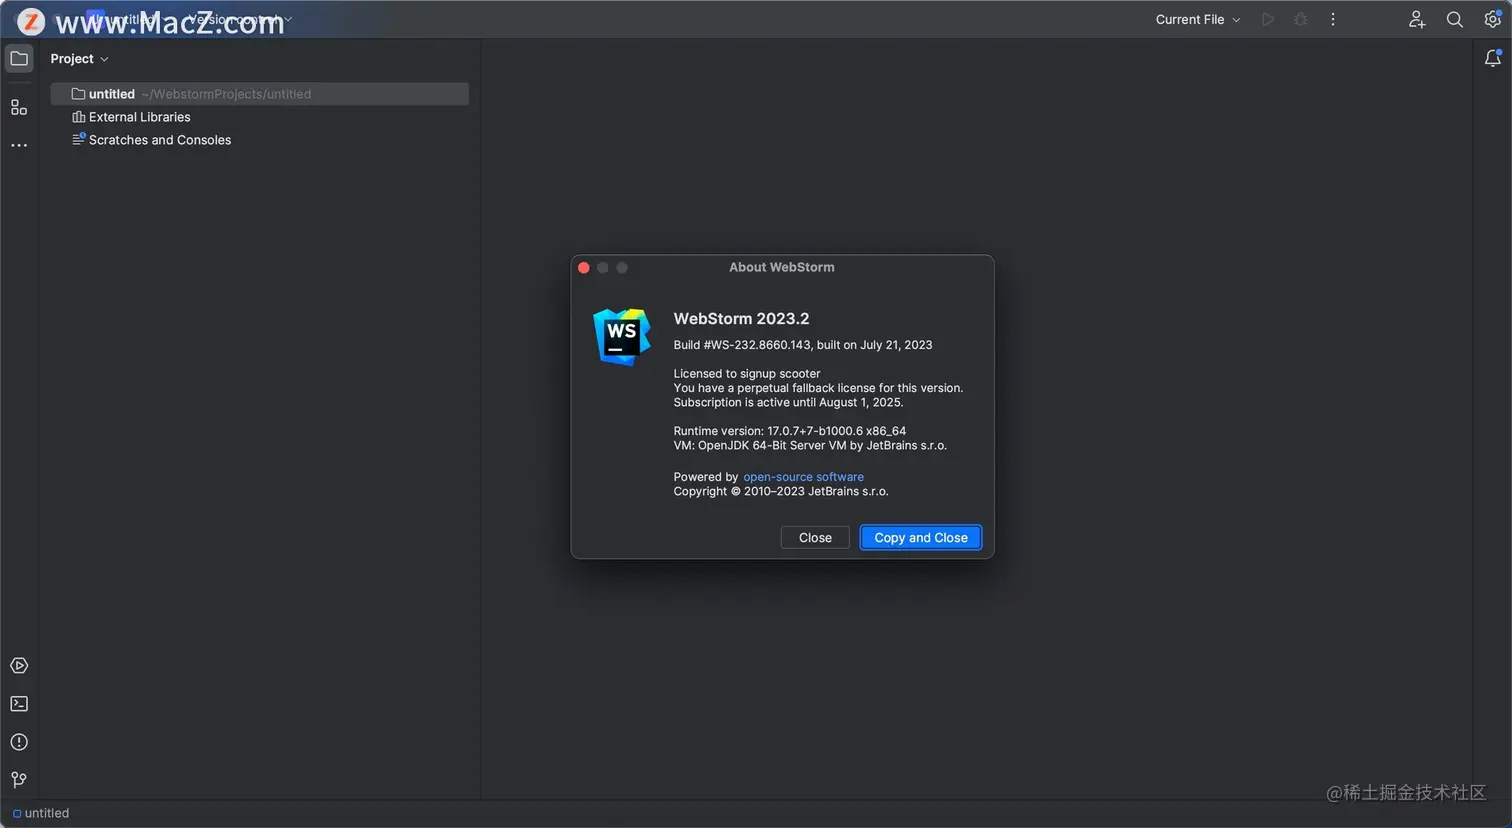This screenshot has width=1512, height=828.
Task: Click the untitled breadcrumb in status bar
Action: (x=41, y=813)
